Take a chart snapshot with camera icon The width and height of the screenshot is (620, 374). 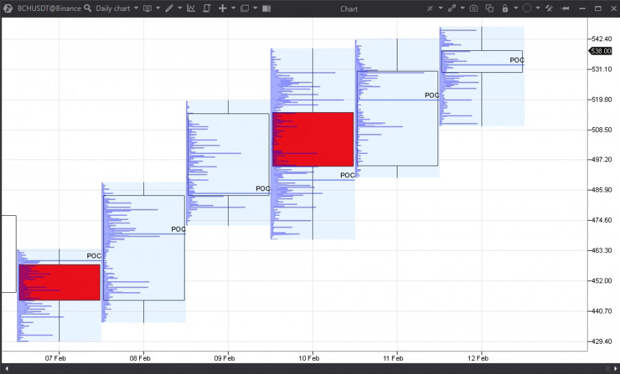click(474, 8)
